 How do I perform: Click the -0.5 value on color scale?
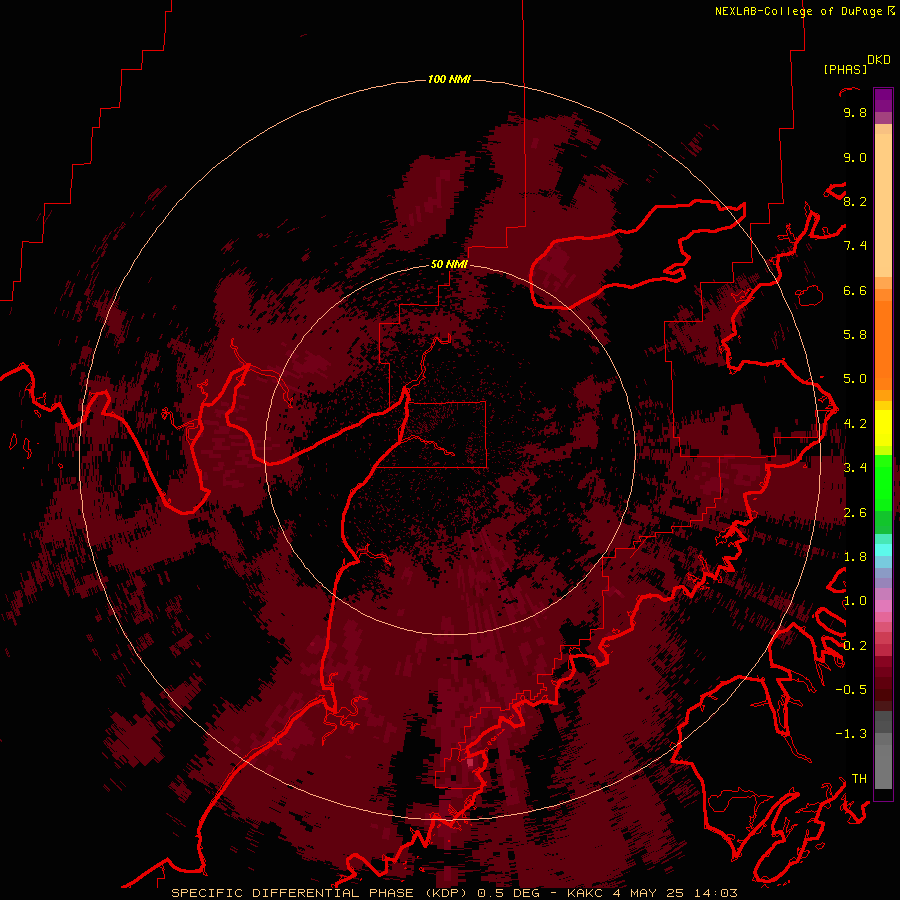[851, 690]
